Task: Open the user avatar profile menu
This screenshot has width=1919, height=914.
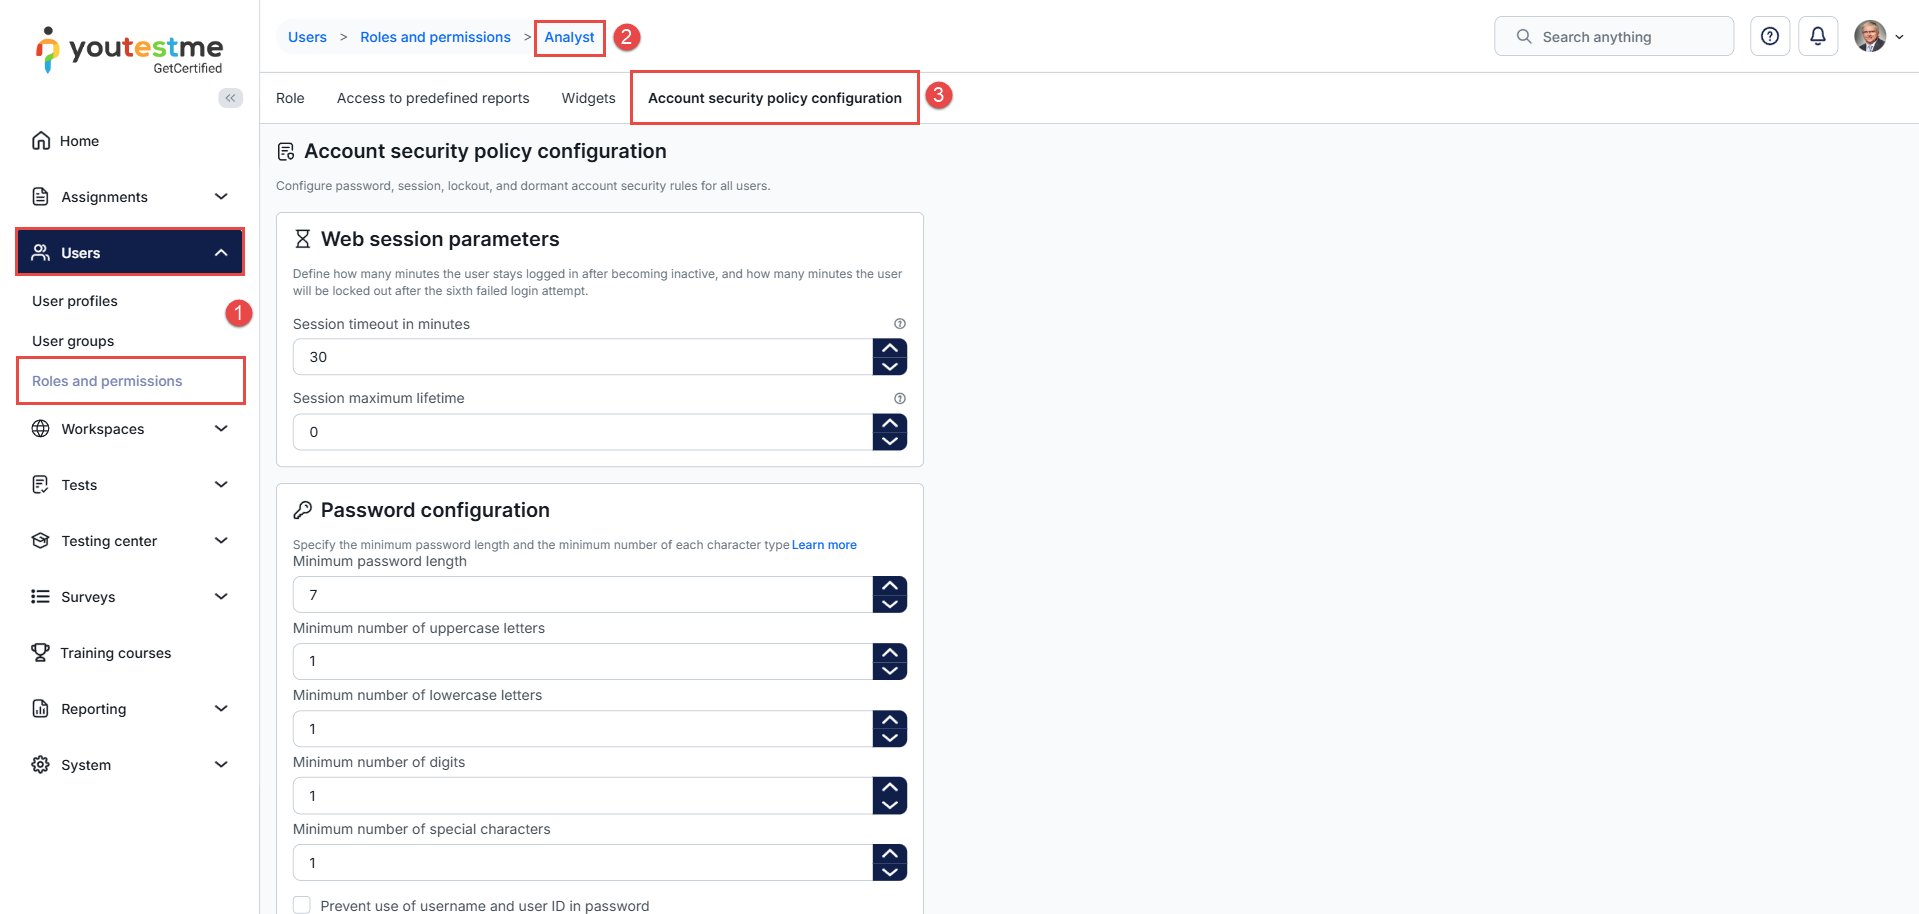Action: [x=1870, y=36]
